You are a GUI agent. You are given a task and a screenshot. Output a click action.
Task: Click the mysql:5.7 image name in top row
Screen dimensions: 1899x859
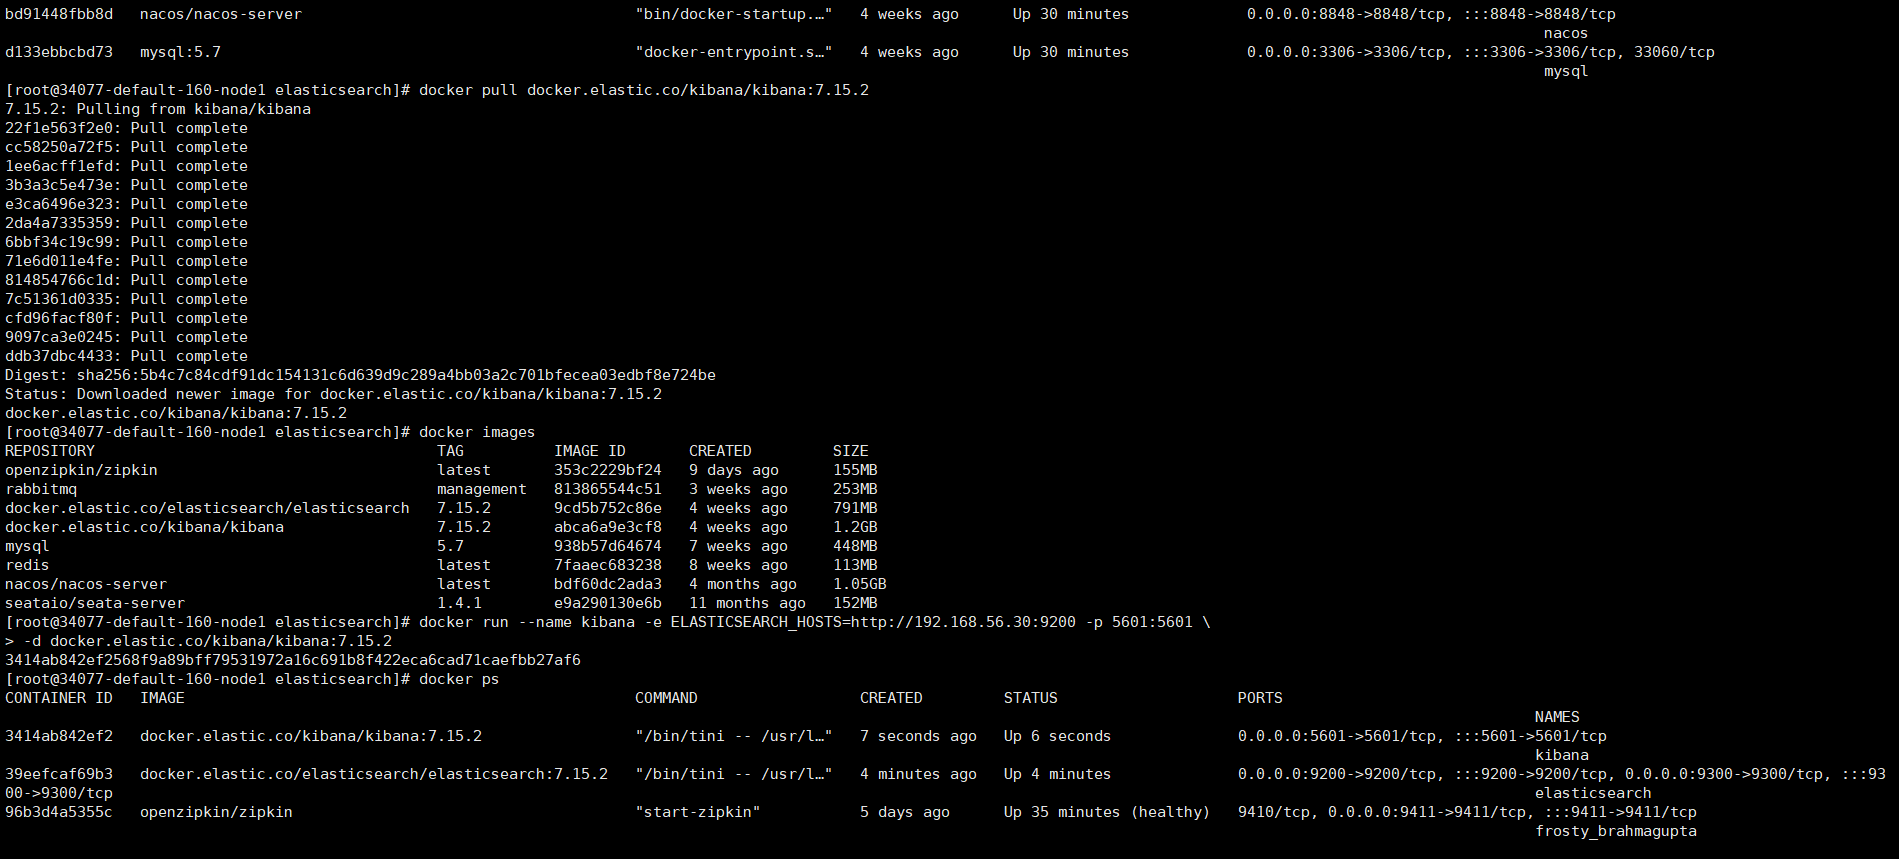tap(180, 52)
